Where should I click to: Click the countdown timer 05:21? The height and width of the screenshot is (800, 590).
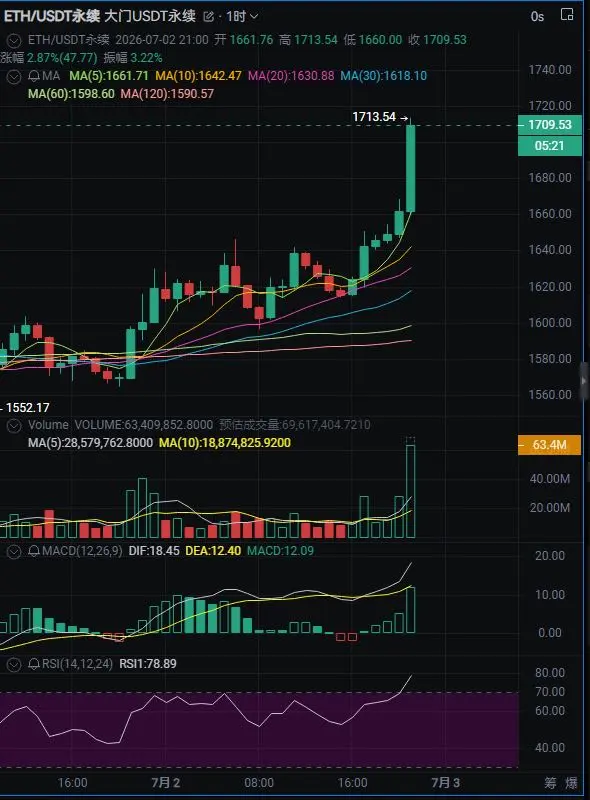550,146
